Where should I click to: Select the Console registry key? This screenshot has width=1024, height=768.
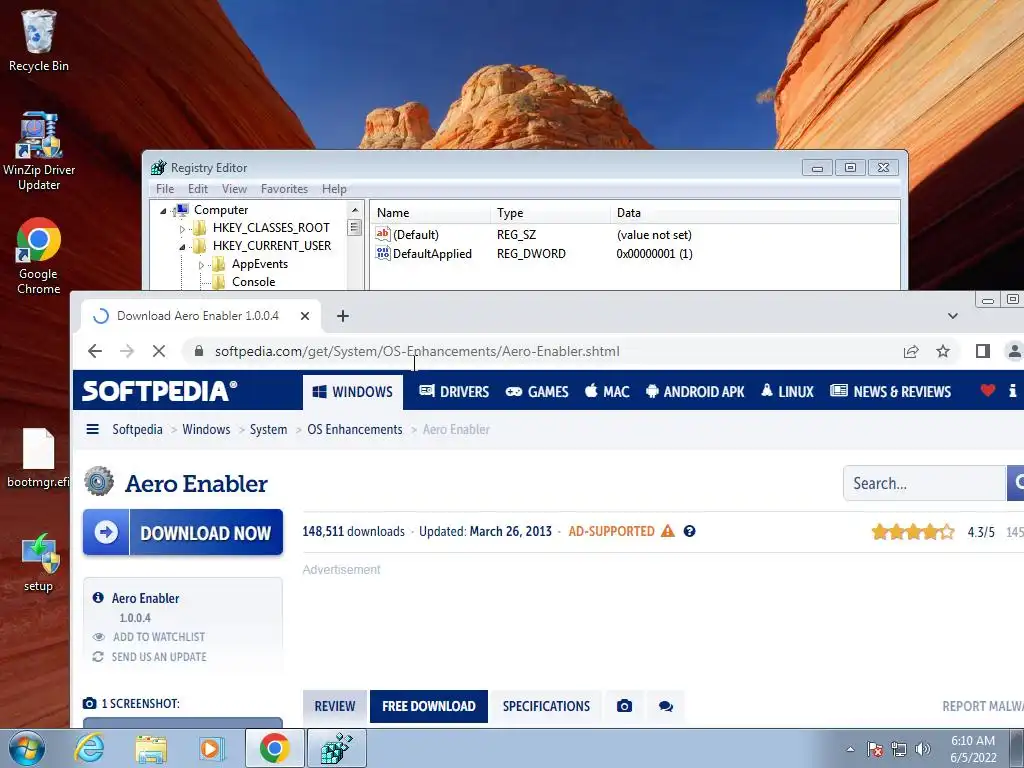pos(253,282)
